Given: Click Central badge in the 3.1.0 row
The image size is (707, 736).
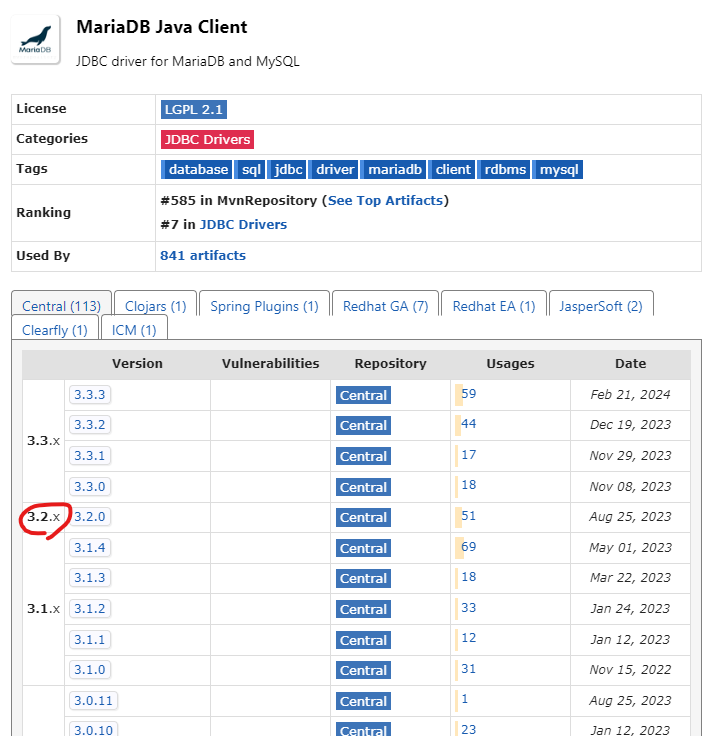Looking at the screenshot, I should 363,670.
